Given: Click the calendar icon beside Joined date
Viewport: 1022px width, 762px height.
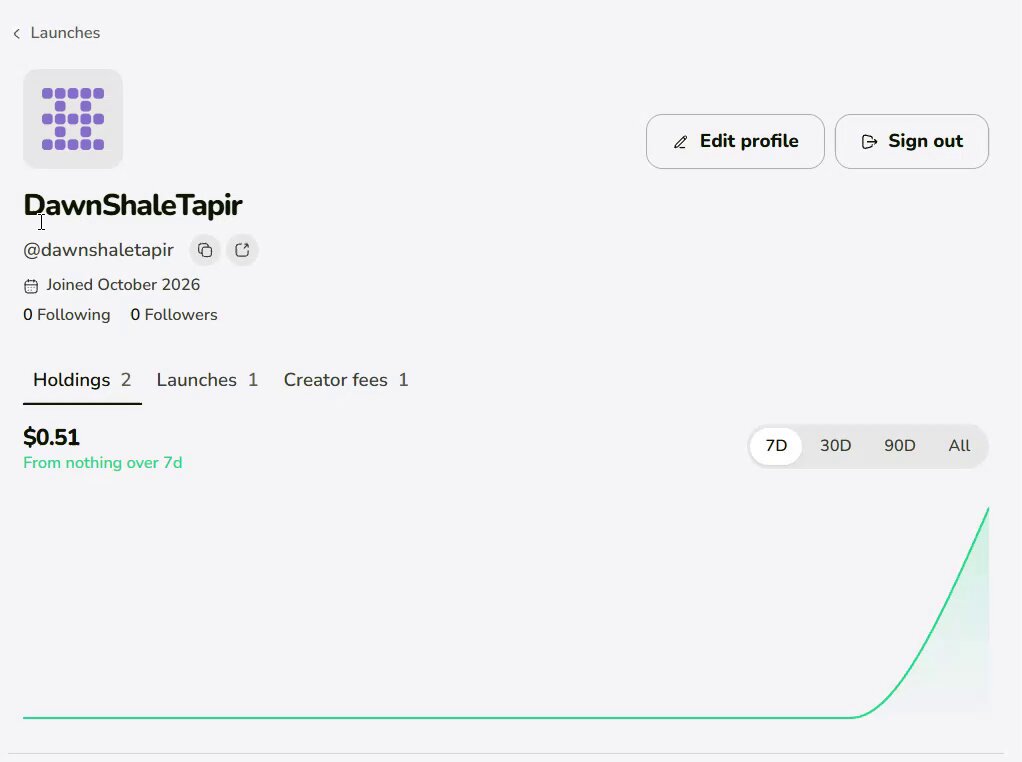Looking at the screenshot, I should (31, 286).
